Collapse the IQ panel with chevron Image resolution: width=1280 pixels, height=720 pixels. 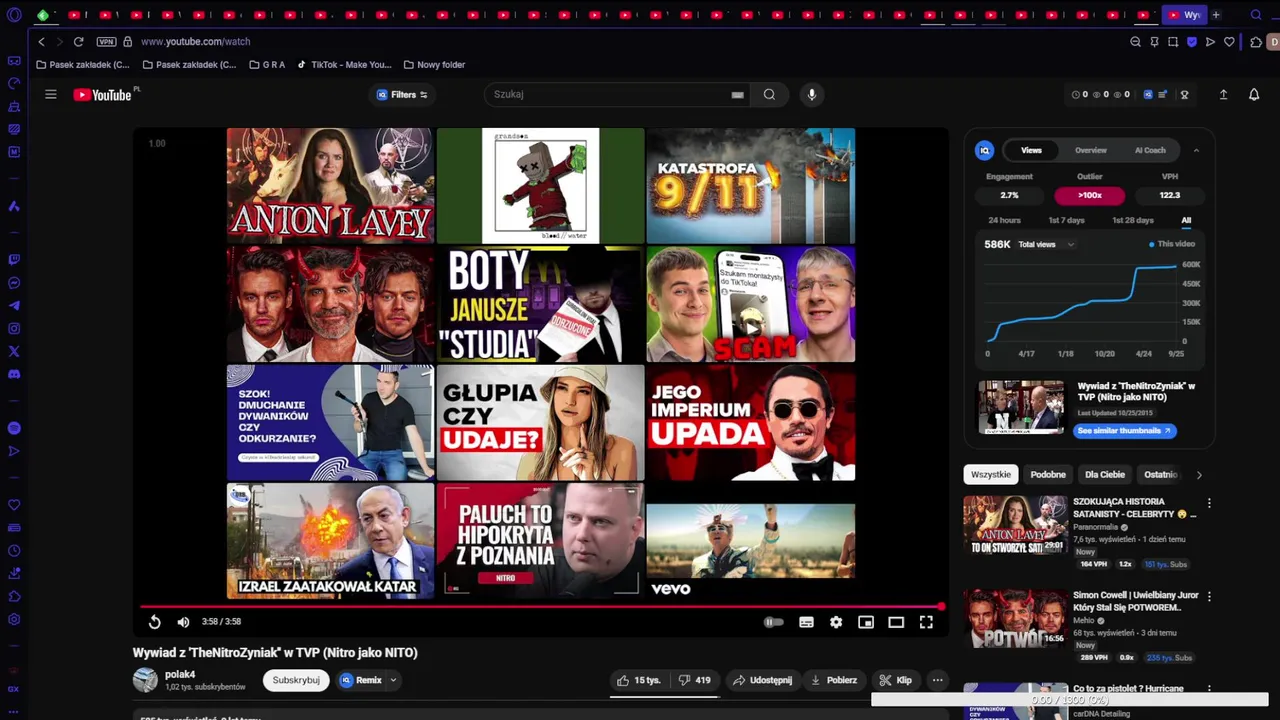tap(1196, 150)
